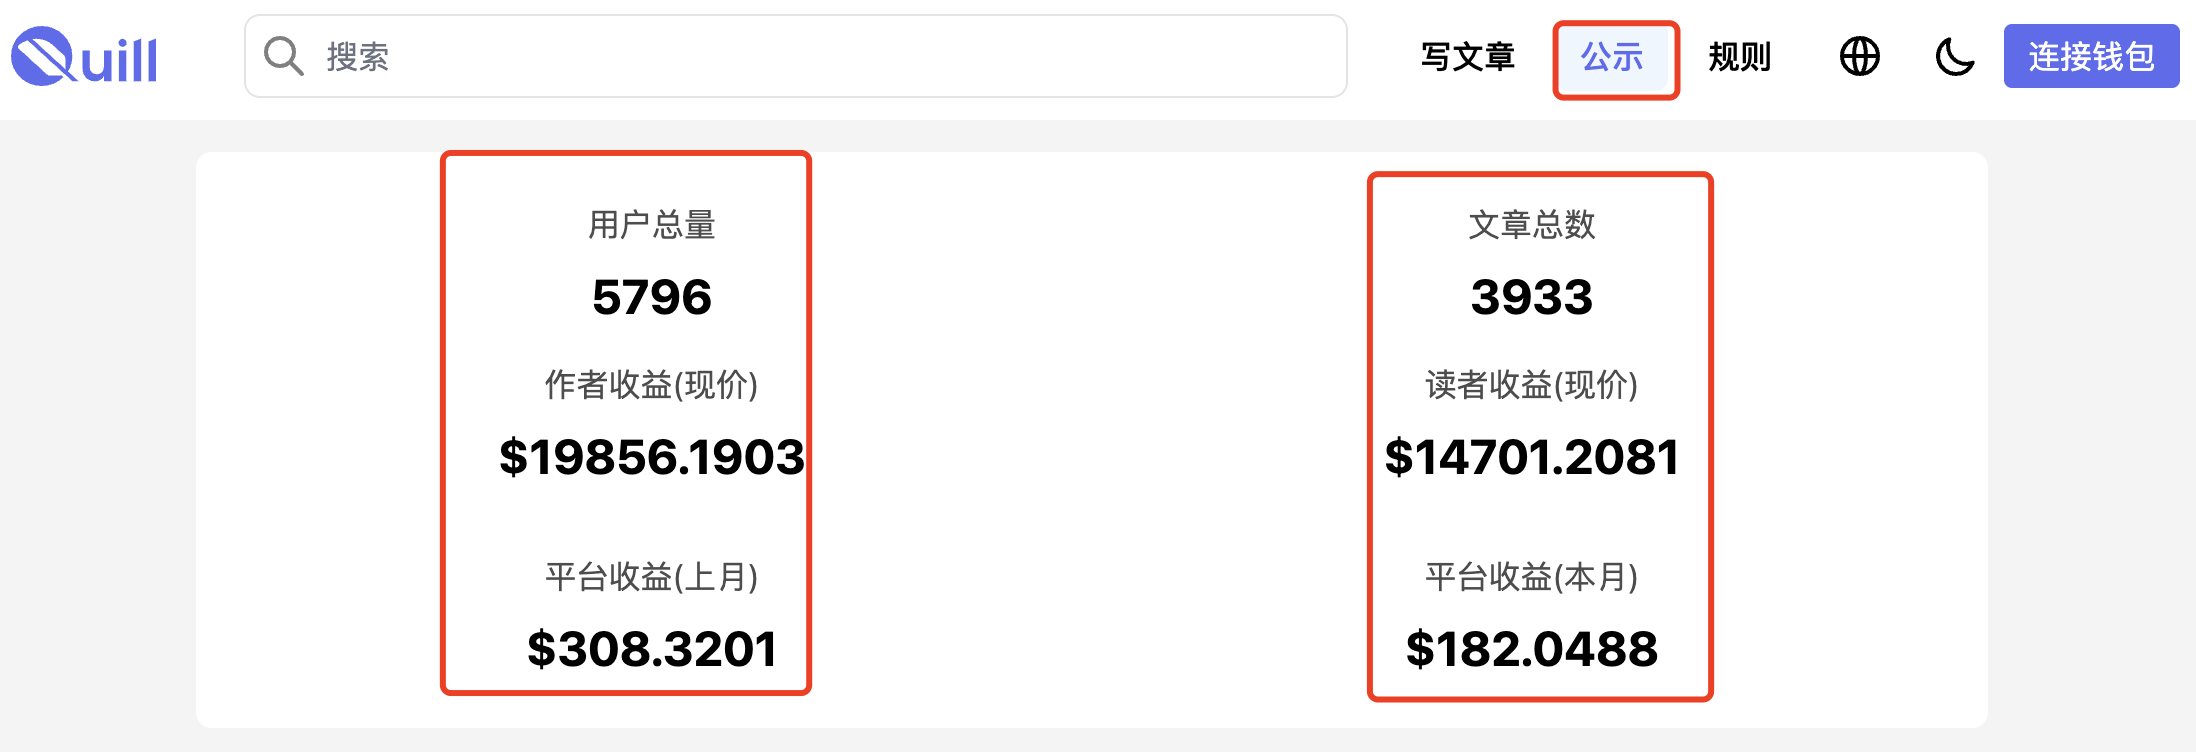This screenshot has width=2196, height=752.
Task: Select the $182.0488 this month revenue
Action: 1531,649
